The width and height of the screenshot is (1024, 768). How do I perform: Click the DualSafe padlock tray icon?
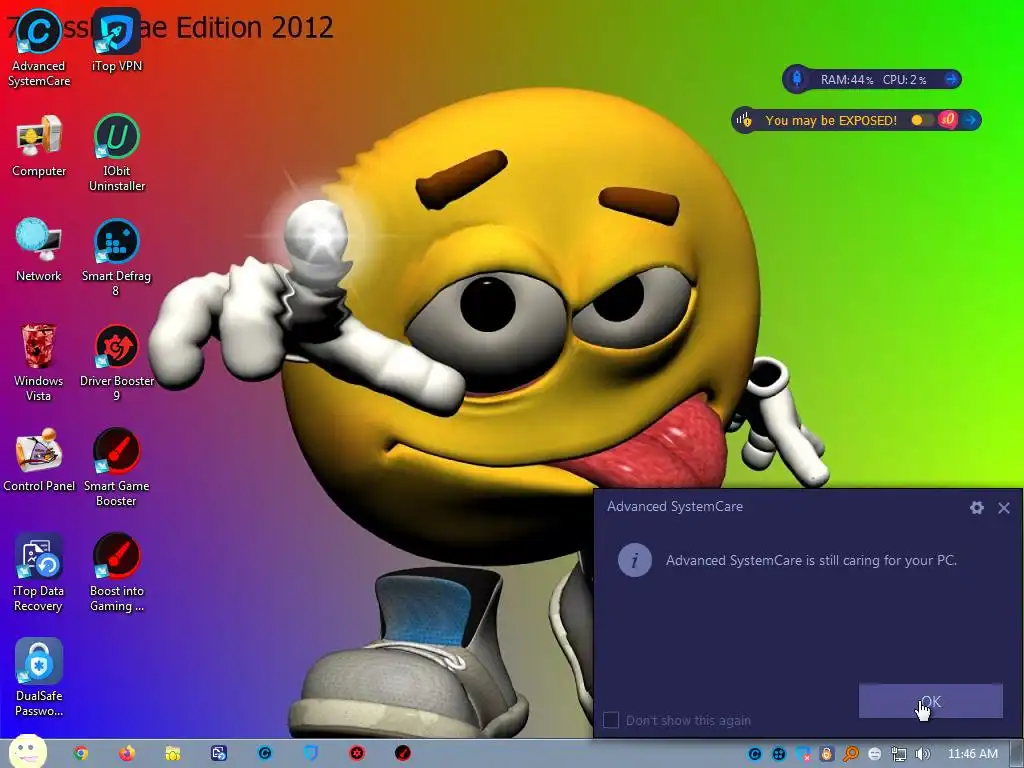(x=826, y=754)
